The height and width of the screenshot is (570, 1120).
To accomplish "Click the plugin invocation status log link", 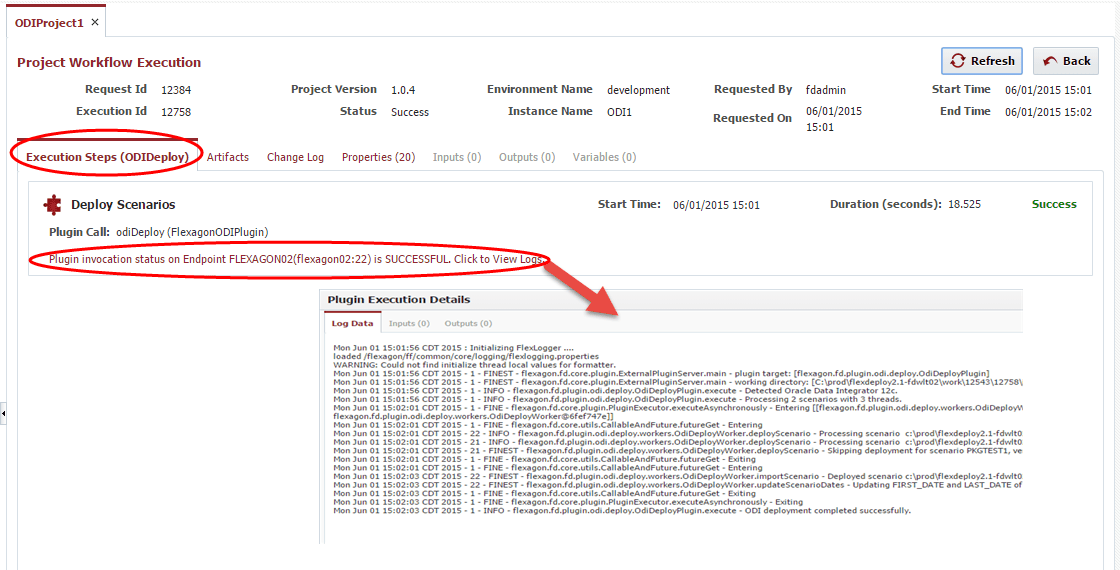I will pos(295,259).
